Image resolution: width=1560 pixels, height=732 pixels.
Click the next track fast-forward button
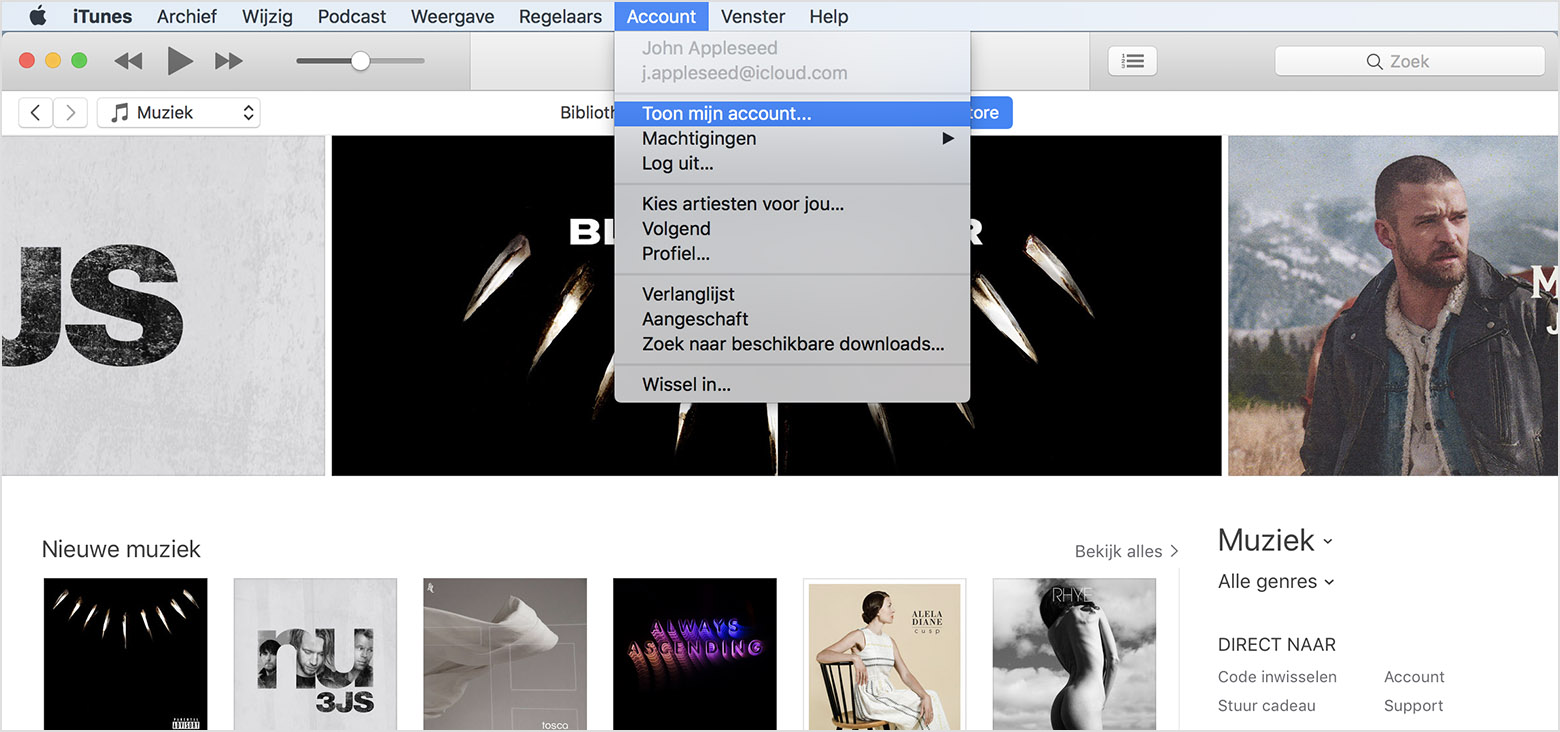click(229, 61)
